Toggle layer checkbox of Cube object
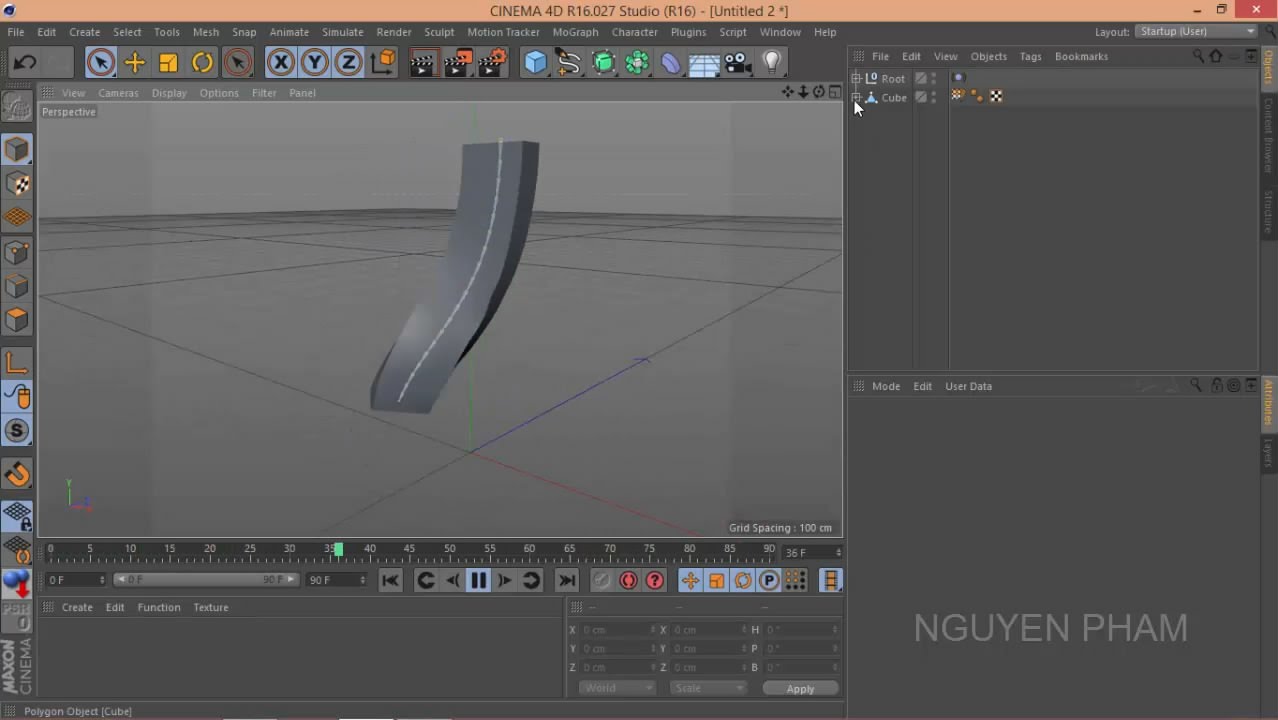The width and height of the screenshot is (1278, 720). point(921,97)
